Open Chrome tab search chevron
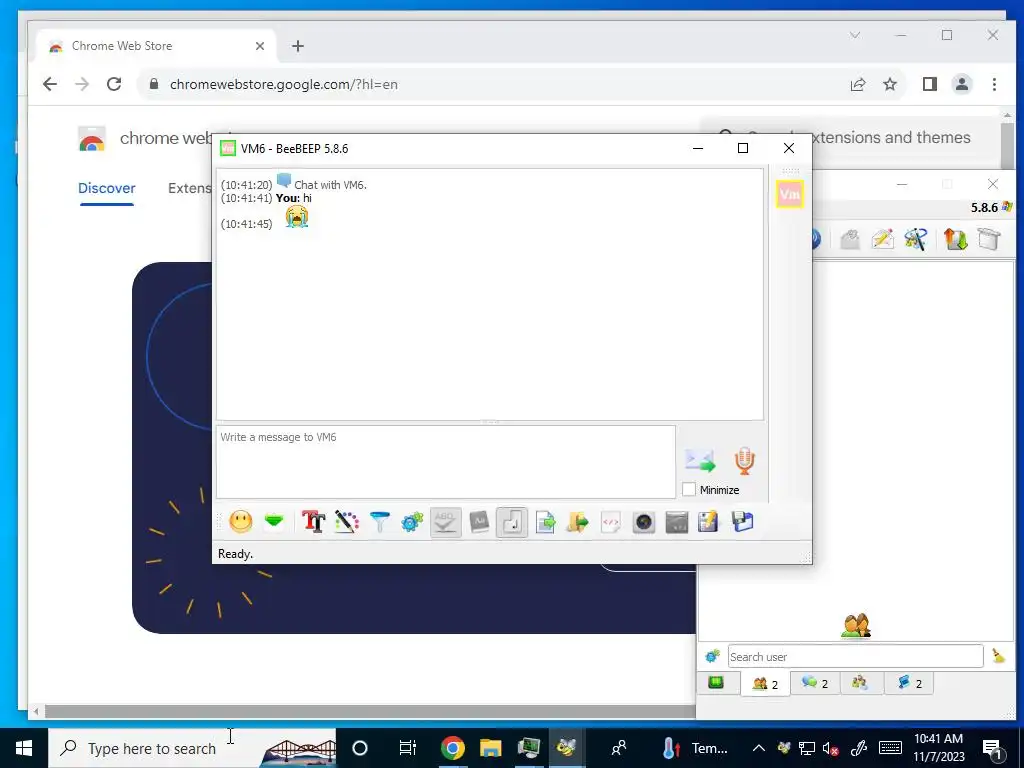Image resolution: width=1024 pixels, height=768 pixels. (x=855, y=35)
